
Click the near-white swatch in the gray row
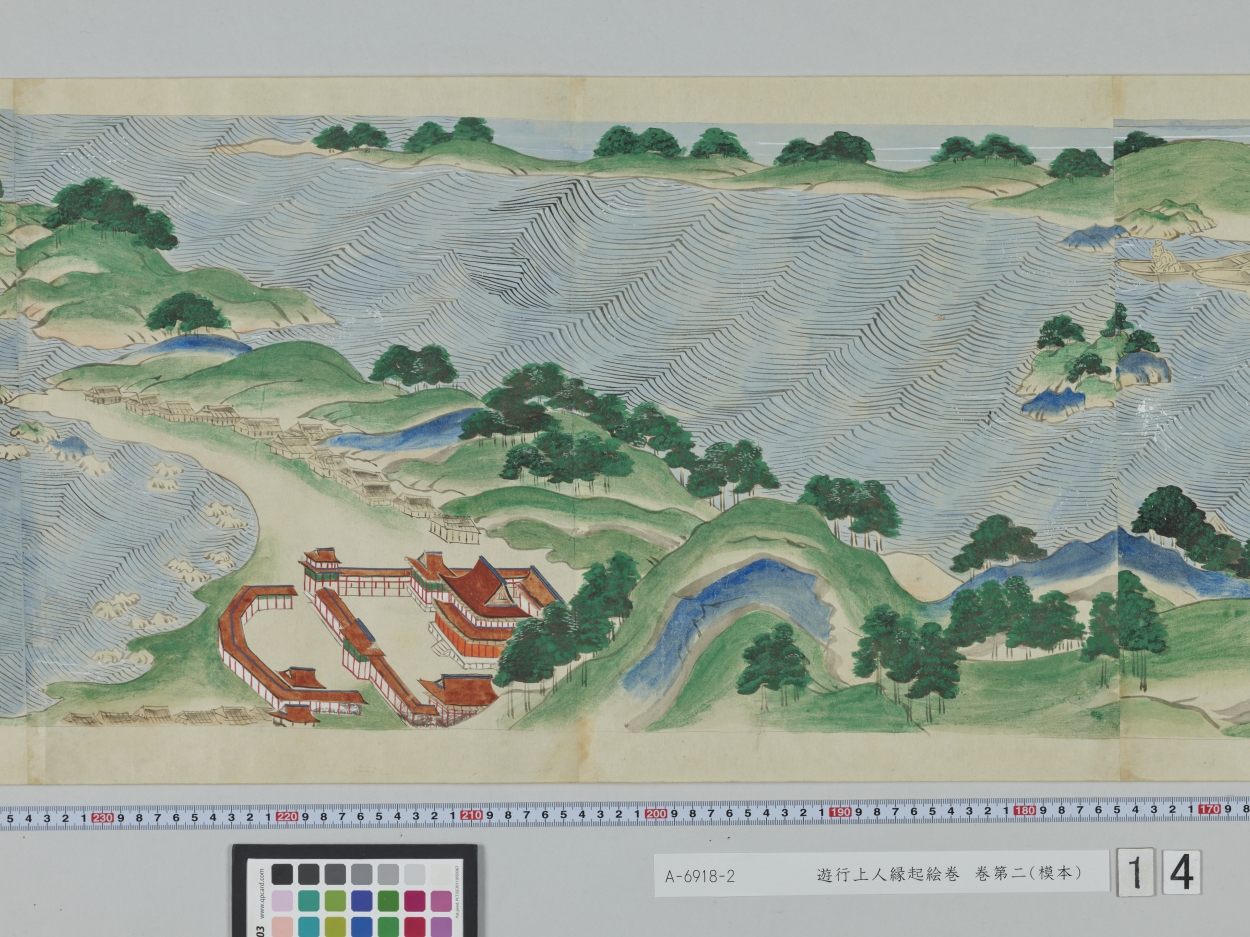tap(441, 874)
